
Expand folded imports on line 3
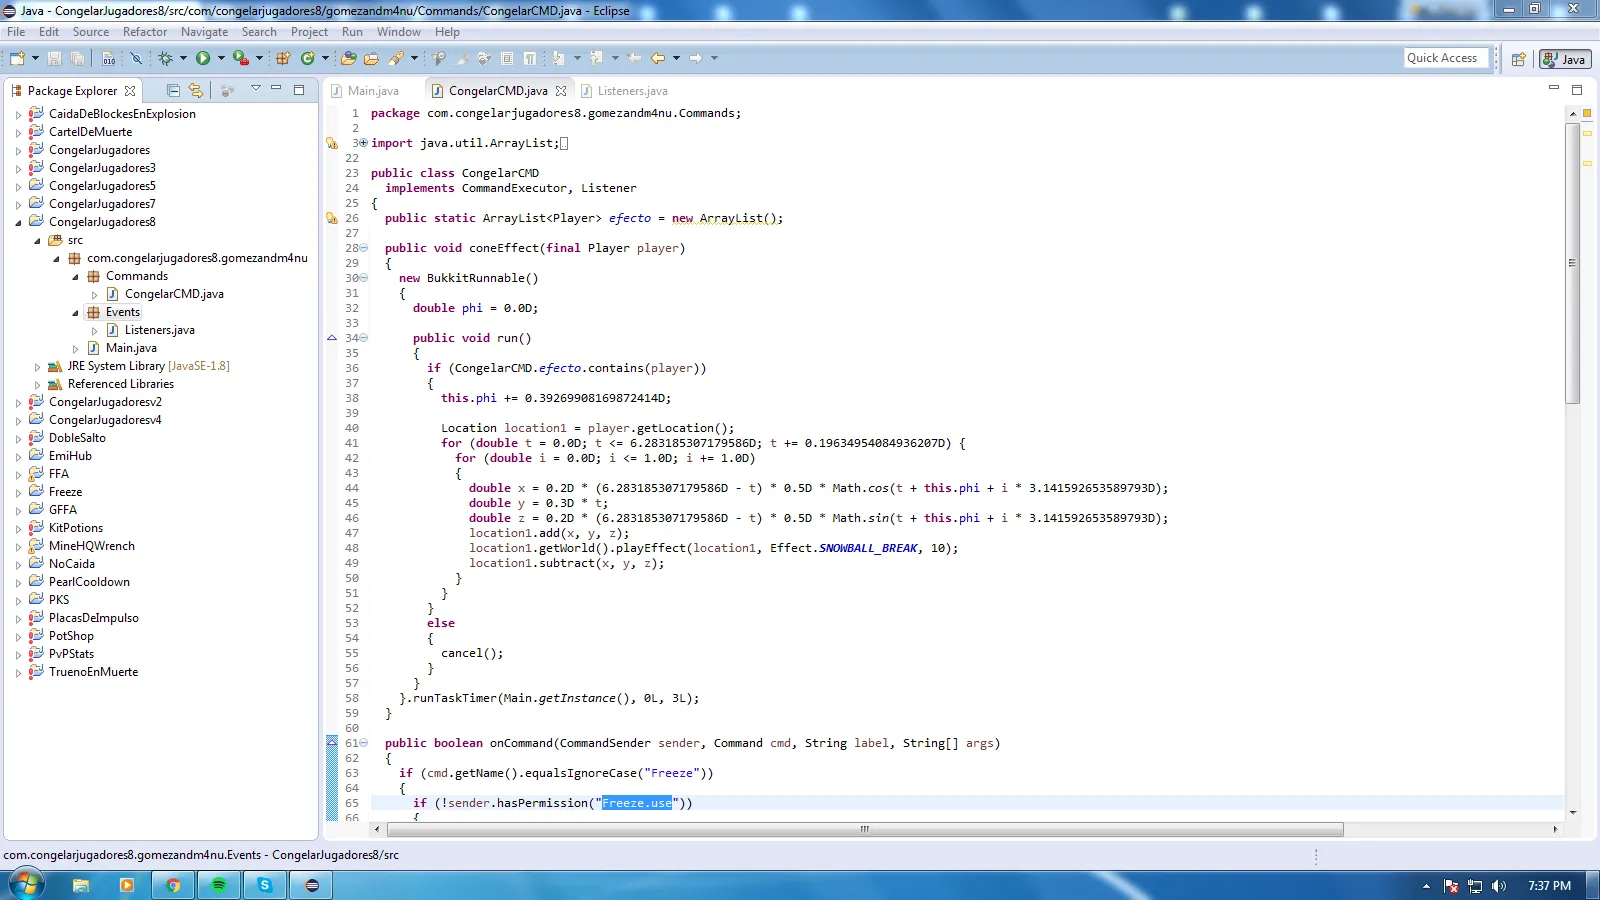pos(364,143)
